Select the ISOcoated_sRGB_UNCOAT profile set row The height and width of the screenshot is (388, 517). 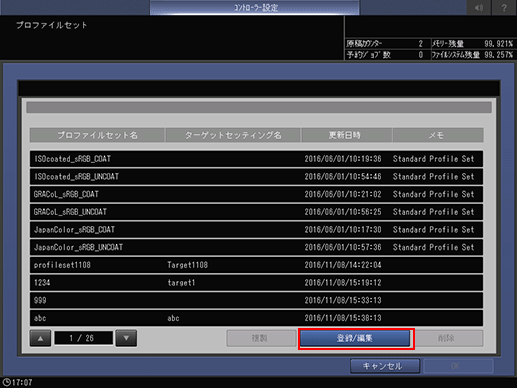tap(256, 176)
